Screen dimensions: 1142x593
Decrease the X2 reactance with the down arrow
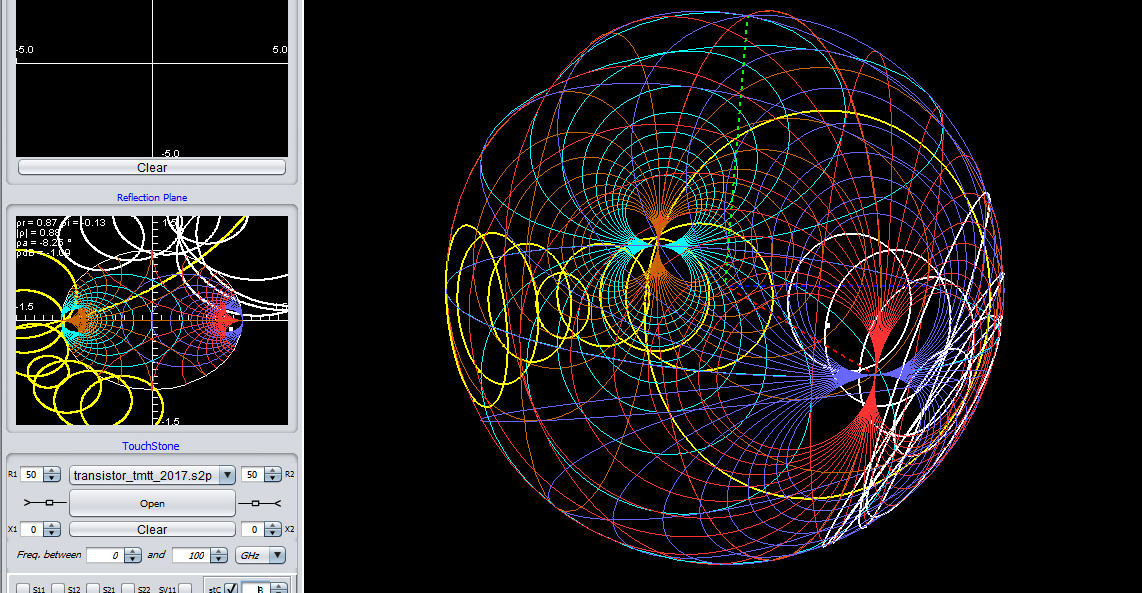pos(272,533)
